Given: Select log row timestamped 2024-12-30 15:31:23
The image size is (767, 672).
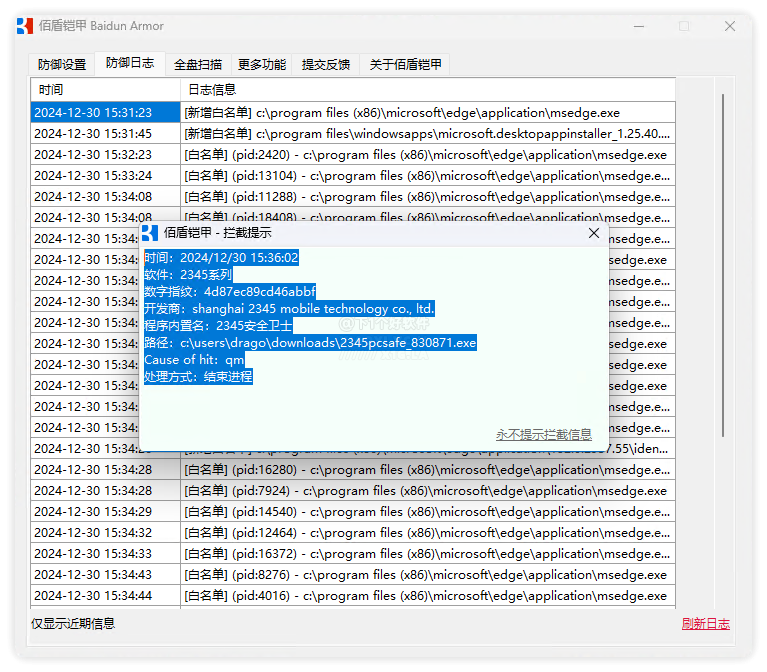Looking at the screenshot, I should [353, 112].
